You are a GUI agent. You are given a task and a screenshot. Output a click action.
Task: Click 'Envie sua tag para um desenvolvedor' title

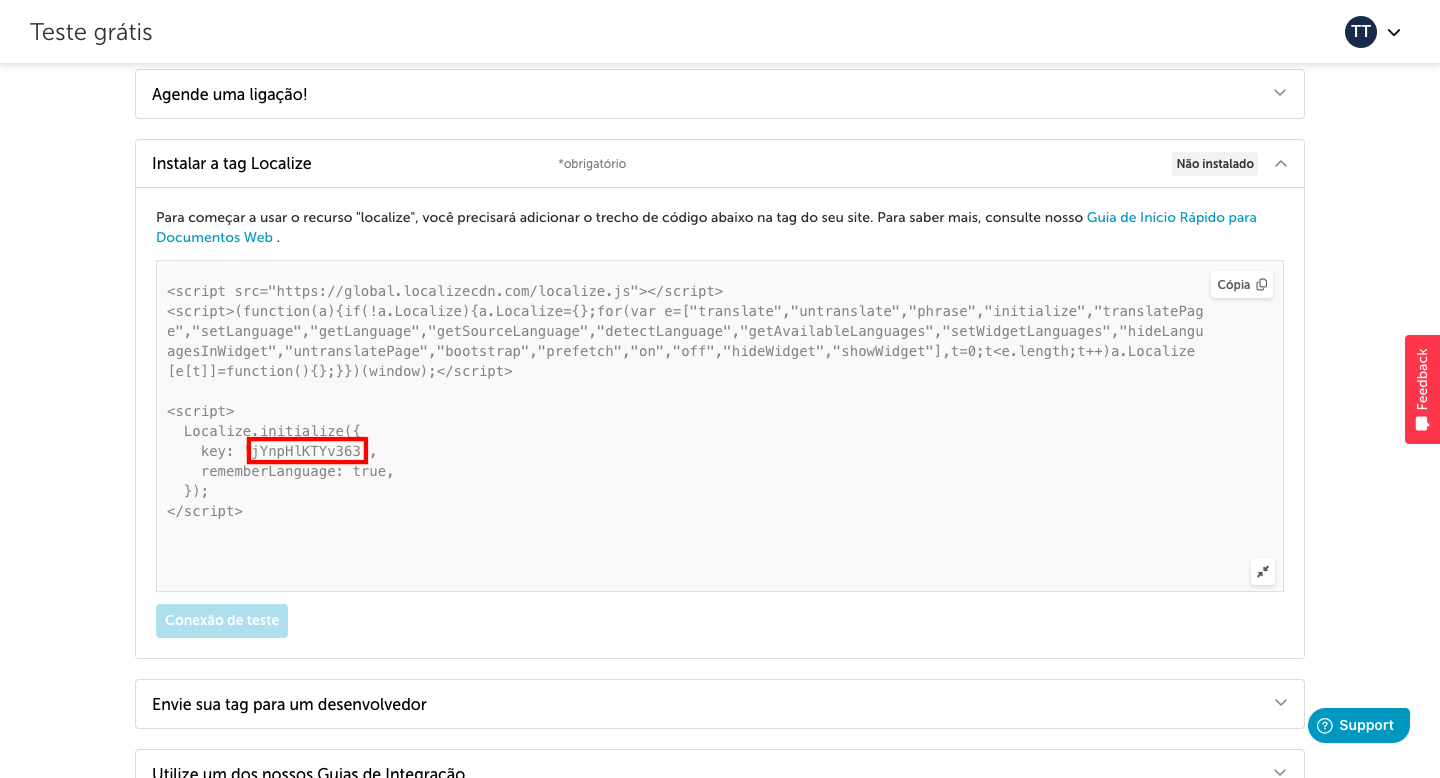(x=289, y=705)
